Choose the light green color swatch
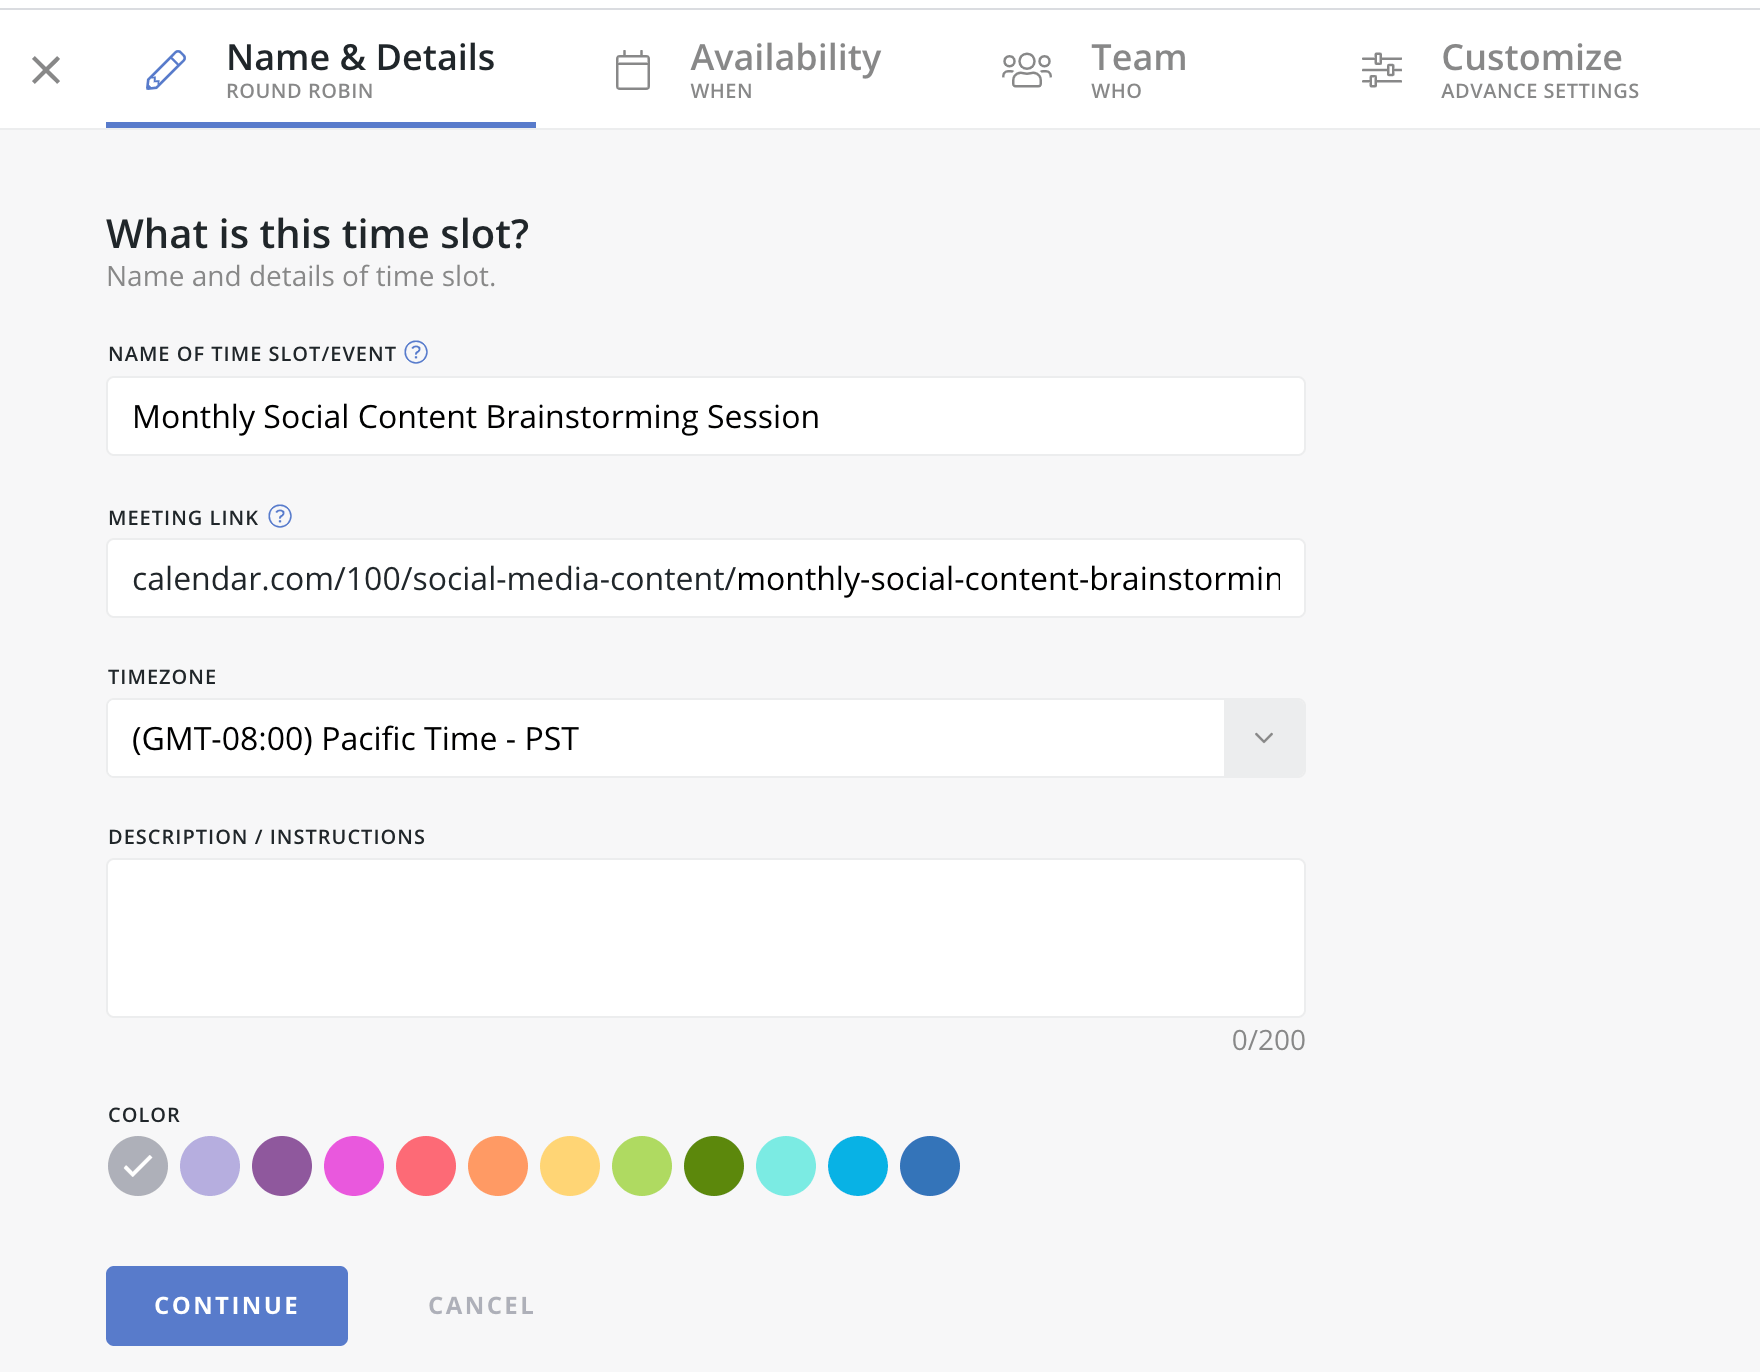The height and width of the screenshot is (1372, 1760). 642,1166
